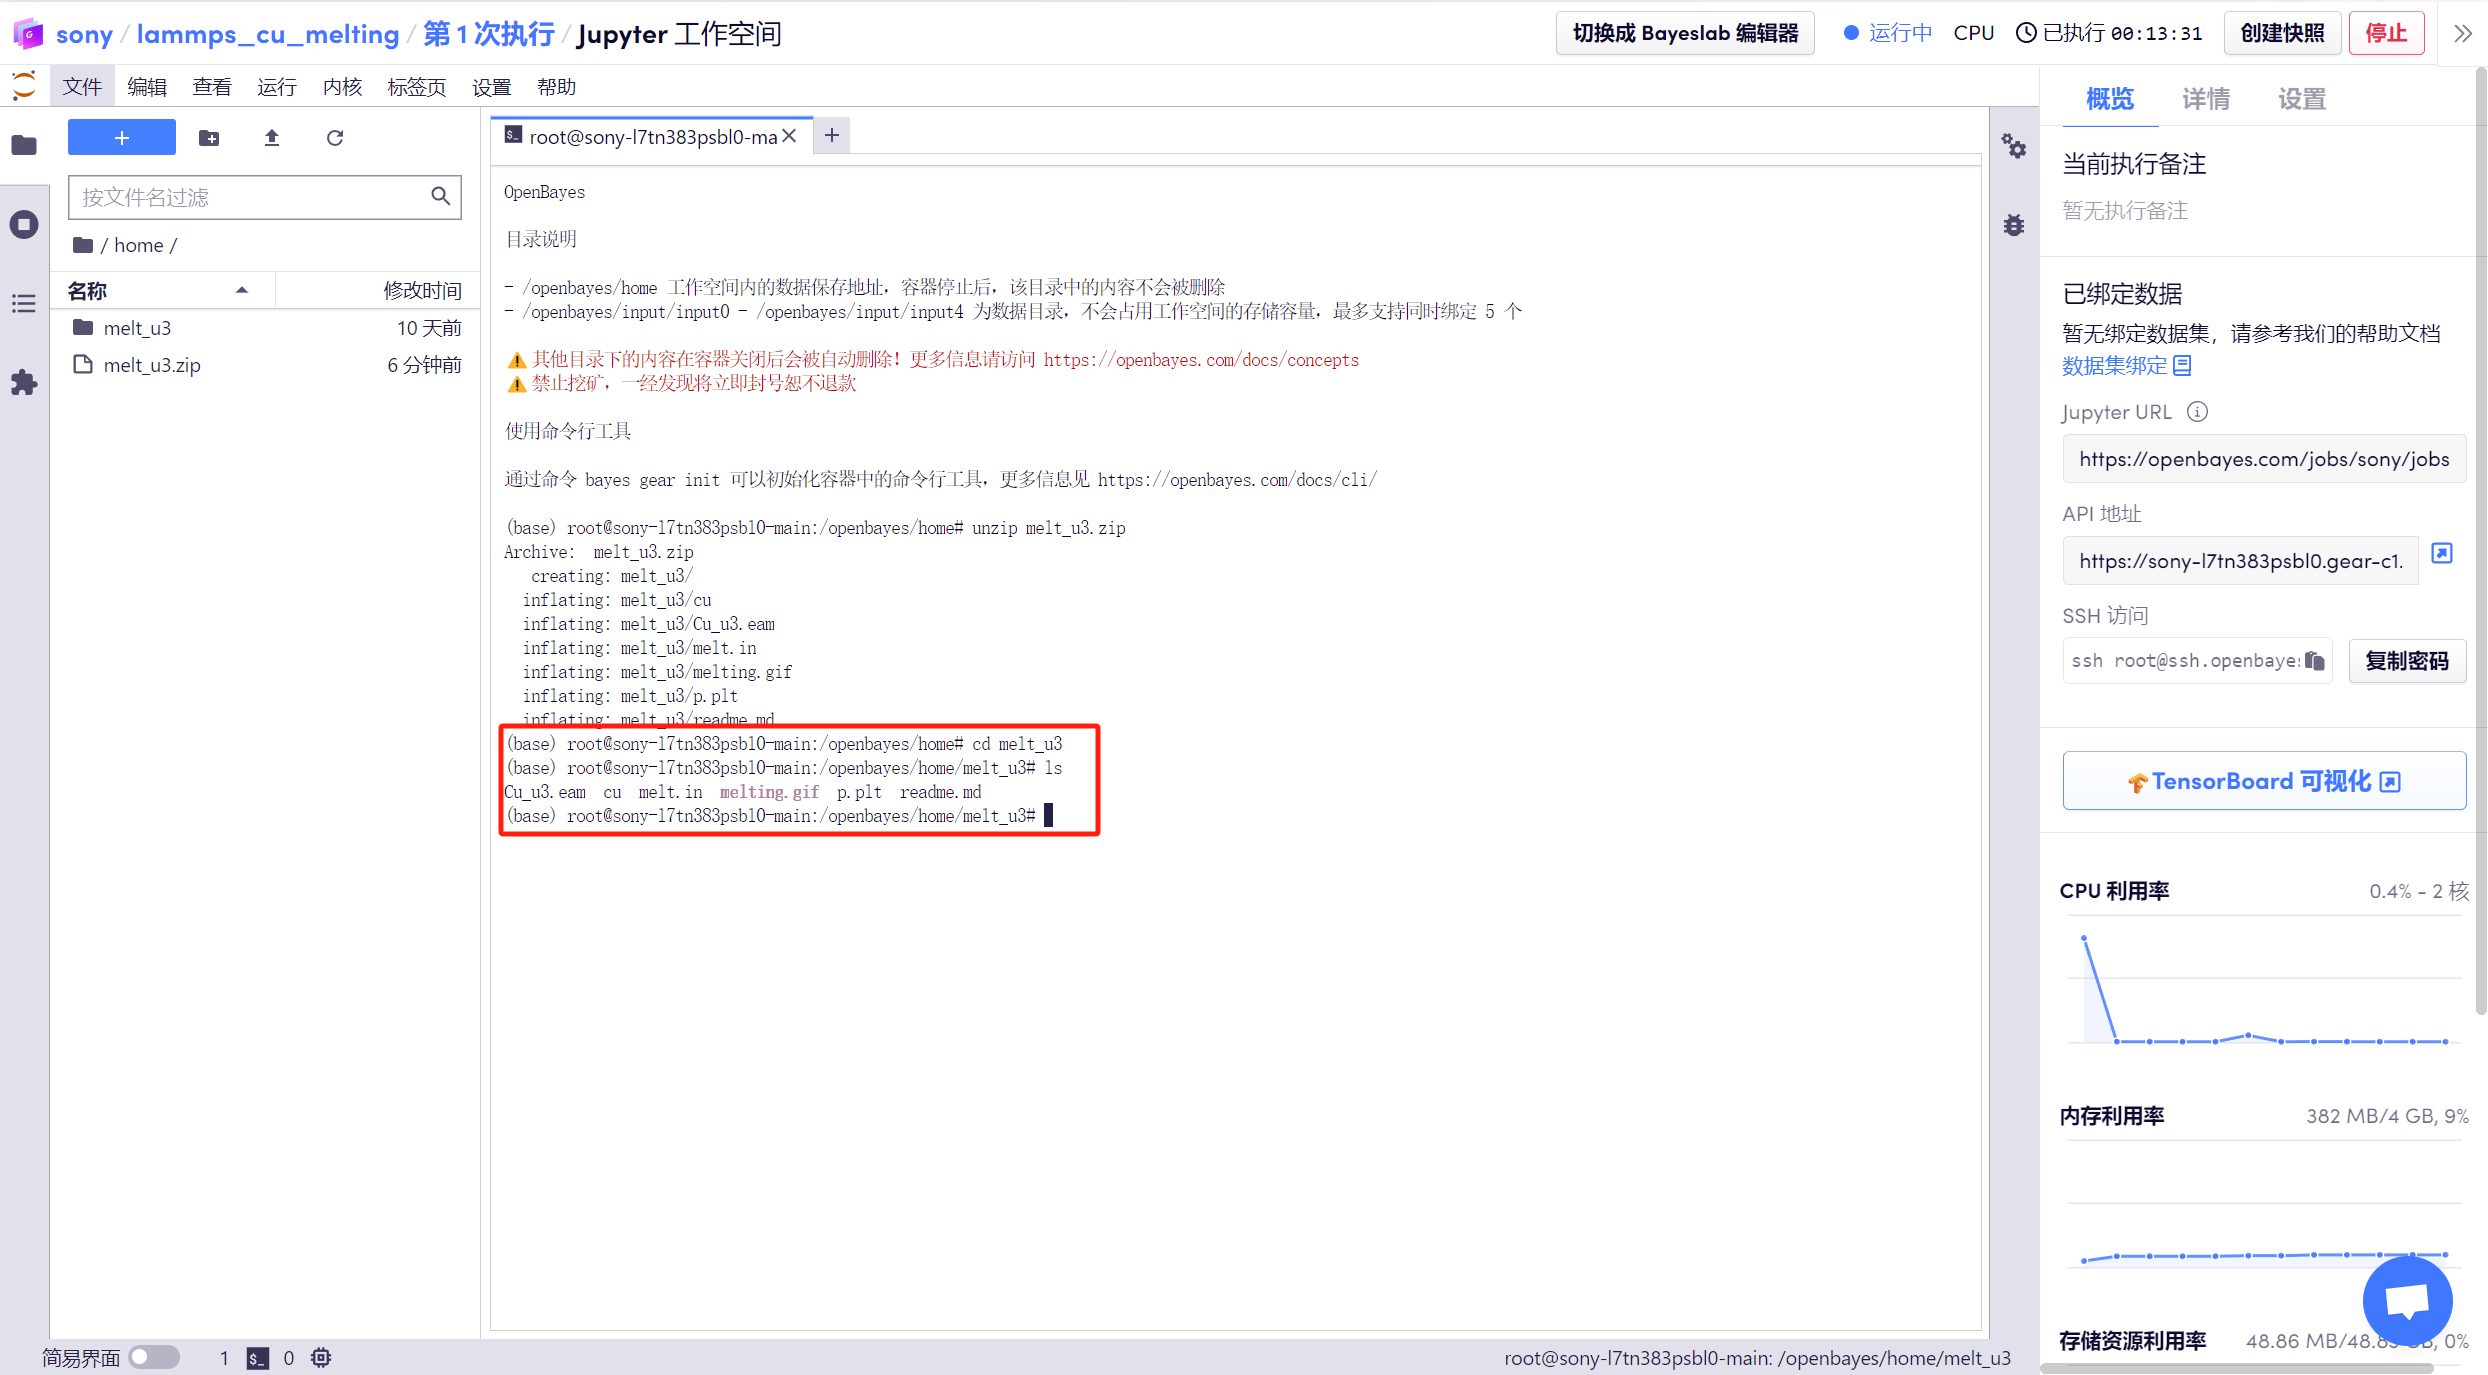Open the extension manager puzzle icon
This screenshot has height=1375, width=2488.
tap(24, 383)
